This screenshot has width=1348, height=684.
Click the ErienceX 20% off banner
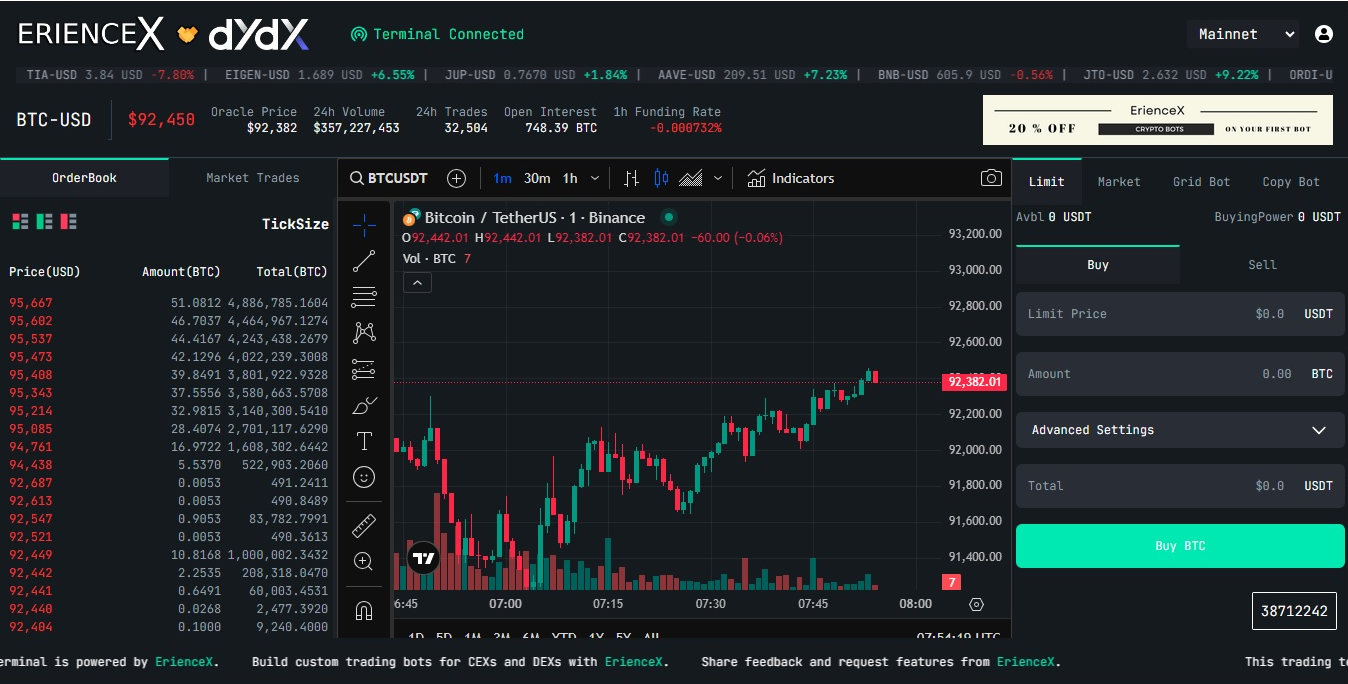tap(1158, 120)
